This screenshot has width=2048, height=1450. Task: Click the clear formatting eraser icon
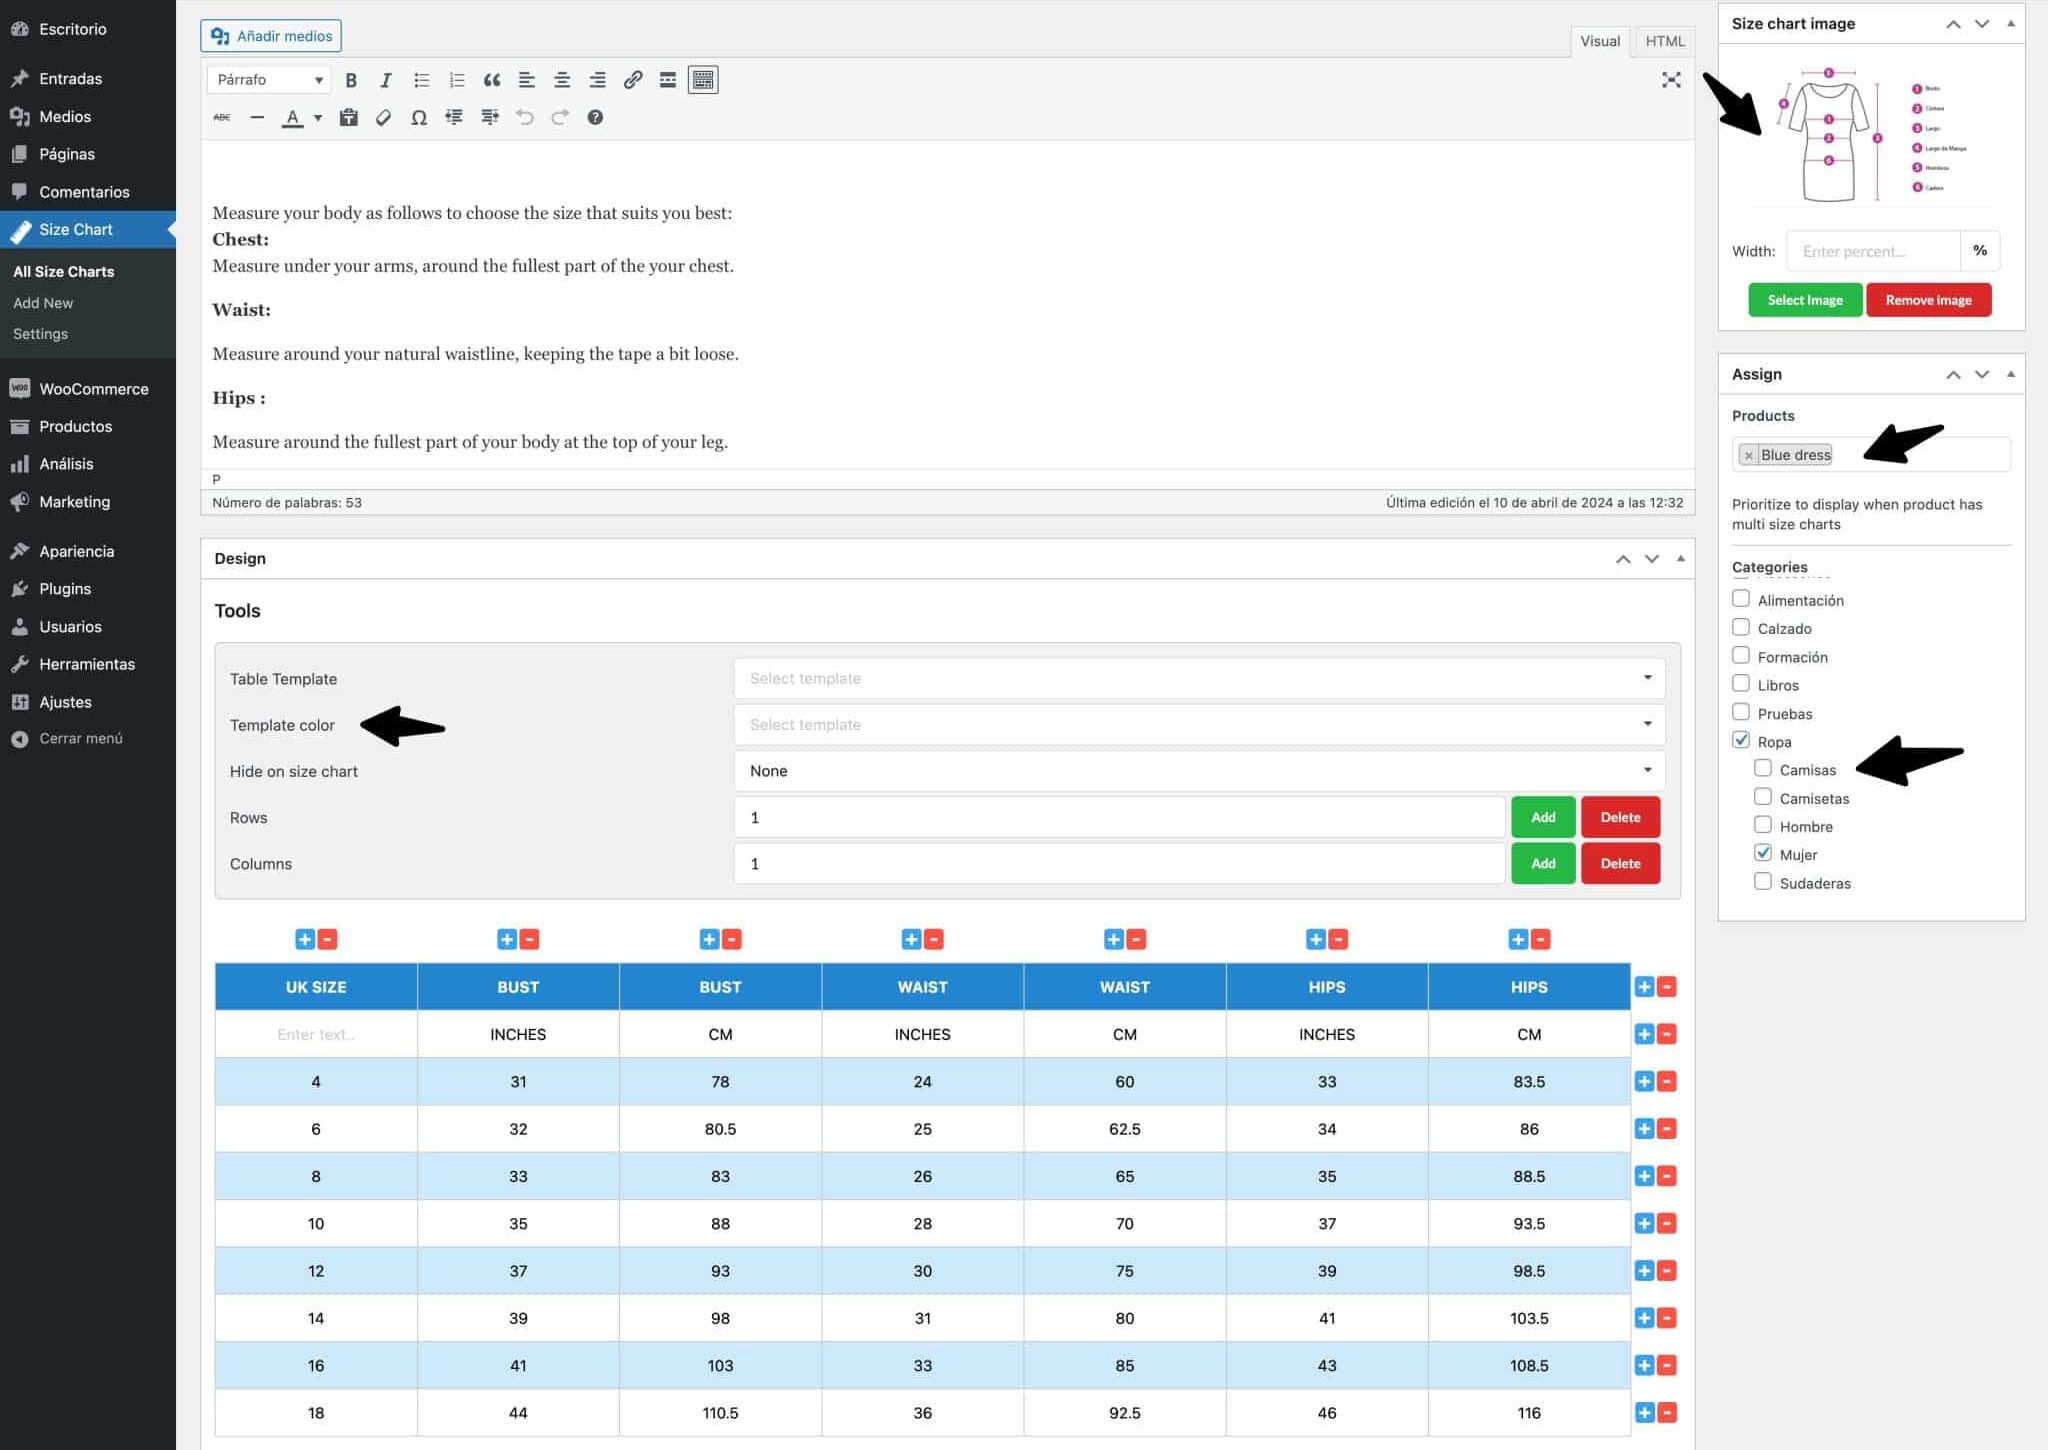383,118
